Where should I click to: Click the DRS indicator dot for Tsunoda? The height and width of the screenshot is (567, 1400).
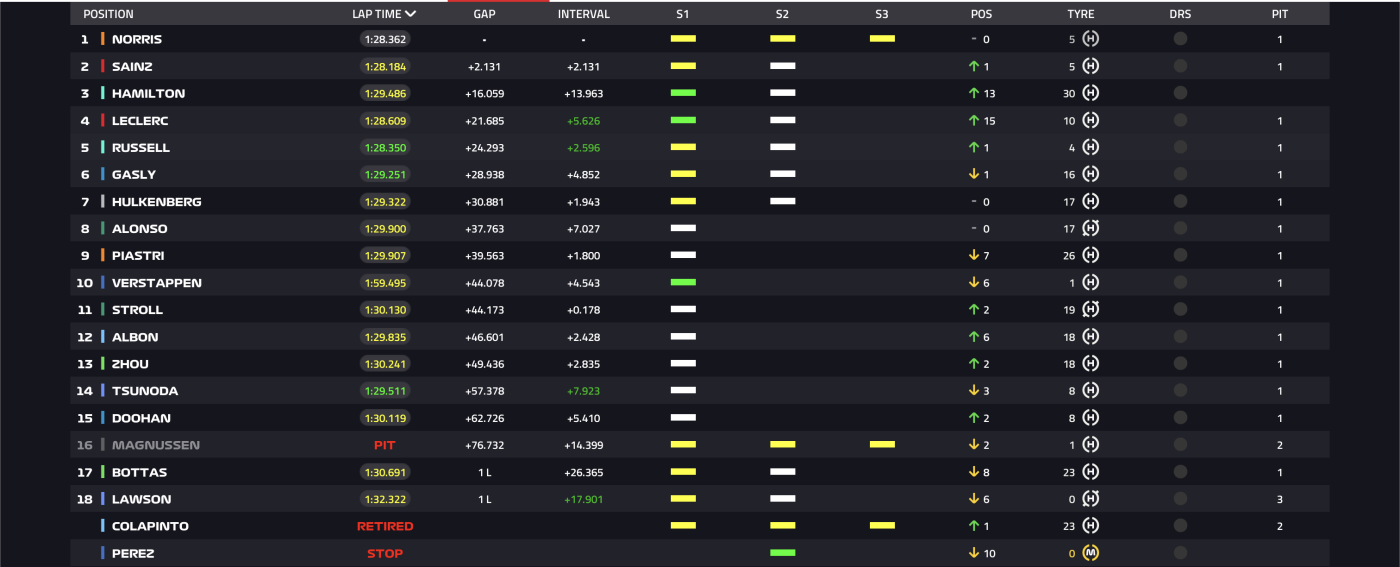click(x=1180, y=390)
